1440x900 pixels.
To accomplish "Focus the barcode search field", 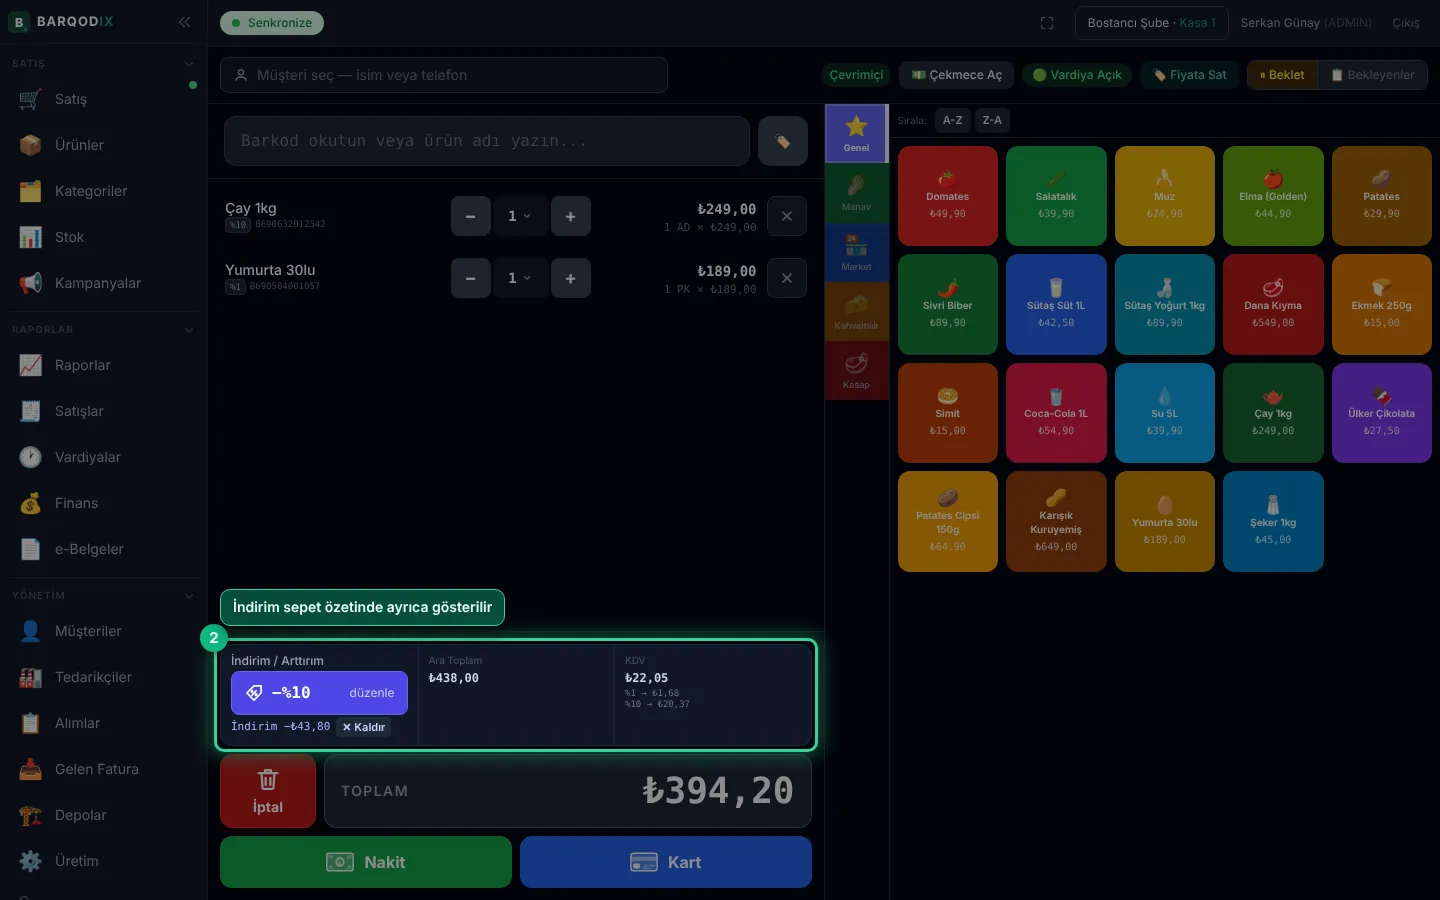I will [x=487, y=141].
